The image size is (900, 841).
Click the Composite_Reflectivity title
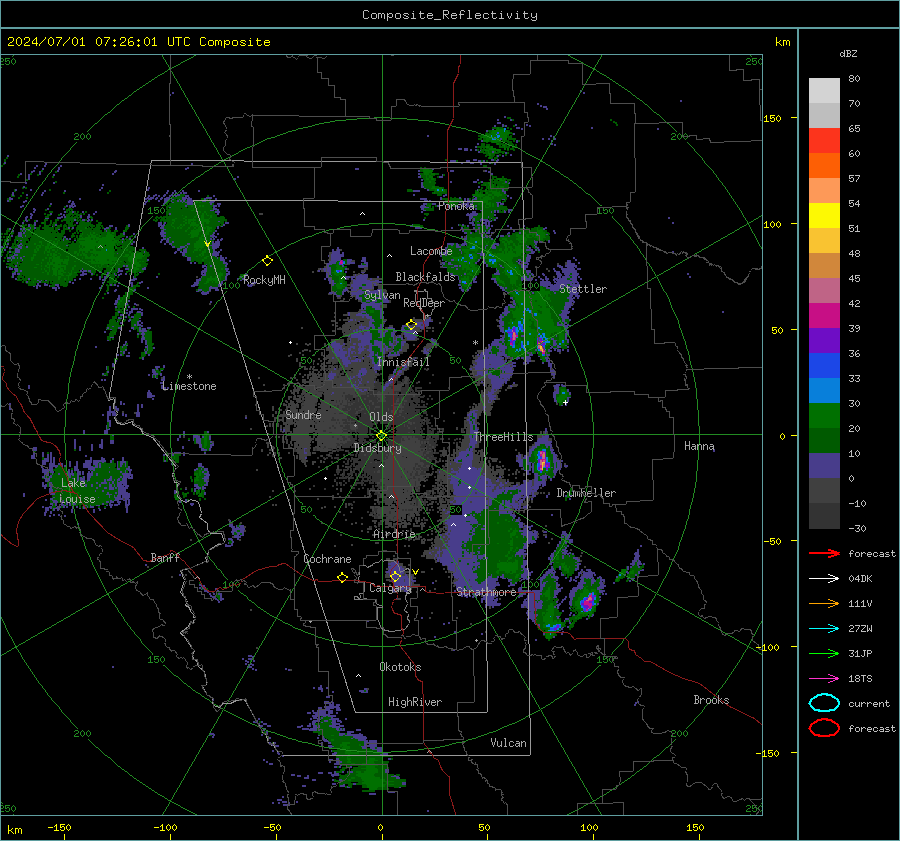(450, 15)
